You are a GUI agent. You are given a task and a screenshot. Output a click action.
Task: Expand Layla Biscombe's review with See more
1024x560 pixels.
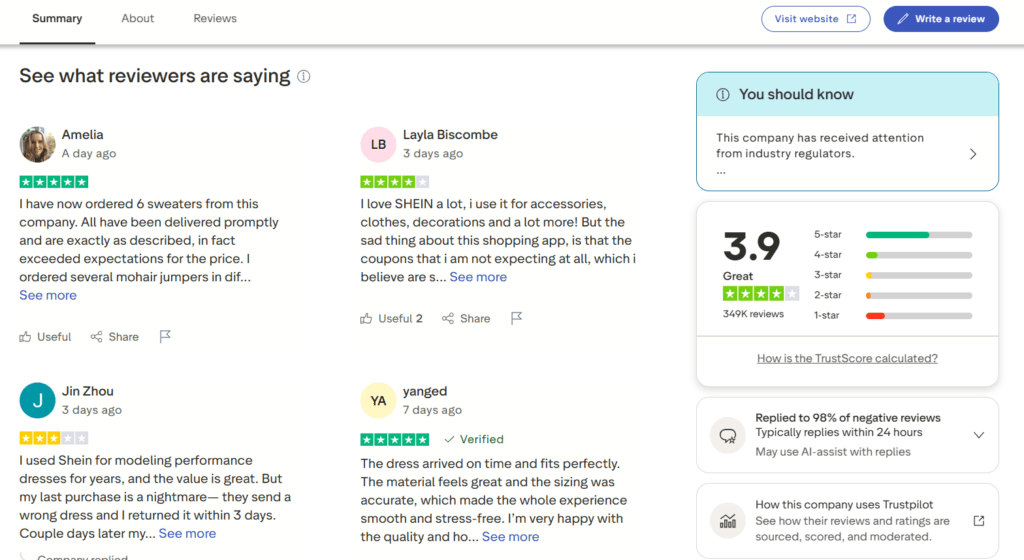click(x=478, y=277)
